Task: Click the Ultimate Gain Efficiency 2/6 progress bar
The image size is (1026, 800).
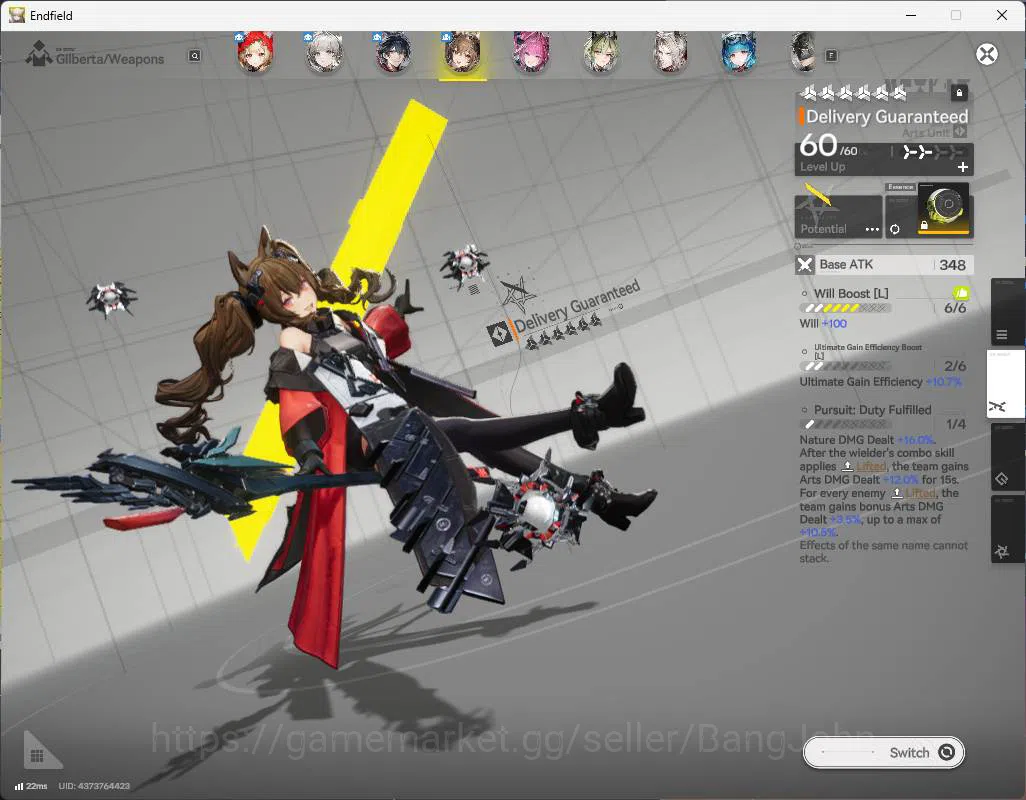Action: [845, 366]
